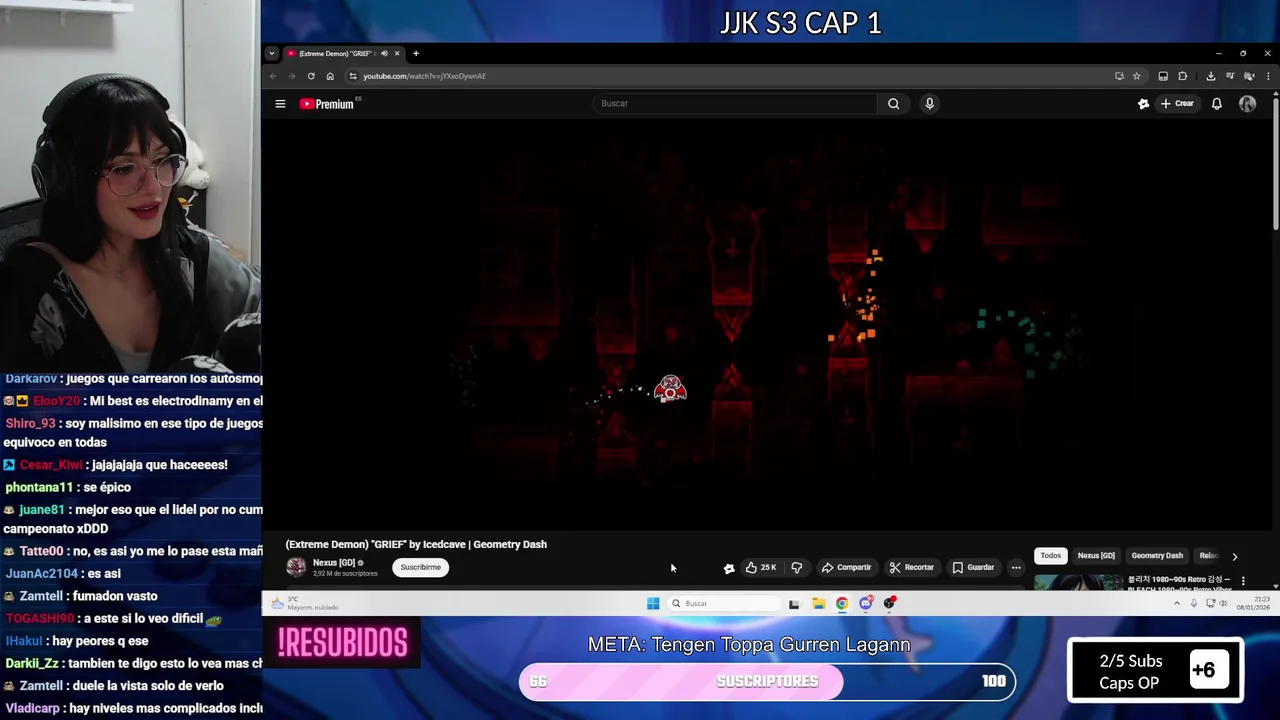Open Chrome from the Windows taskbar
The width and height of the screenshot is (1280, 720).
(842, 603)
